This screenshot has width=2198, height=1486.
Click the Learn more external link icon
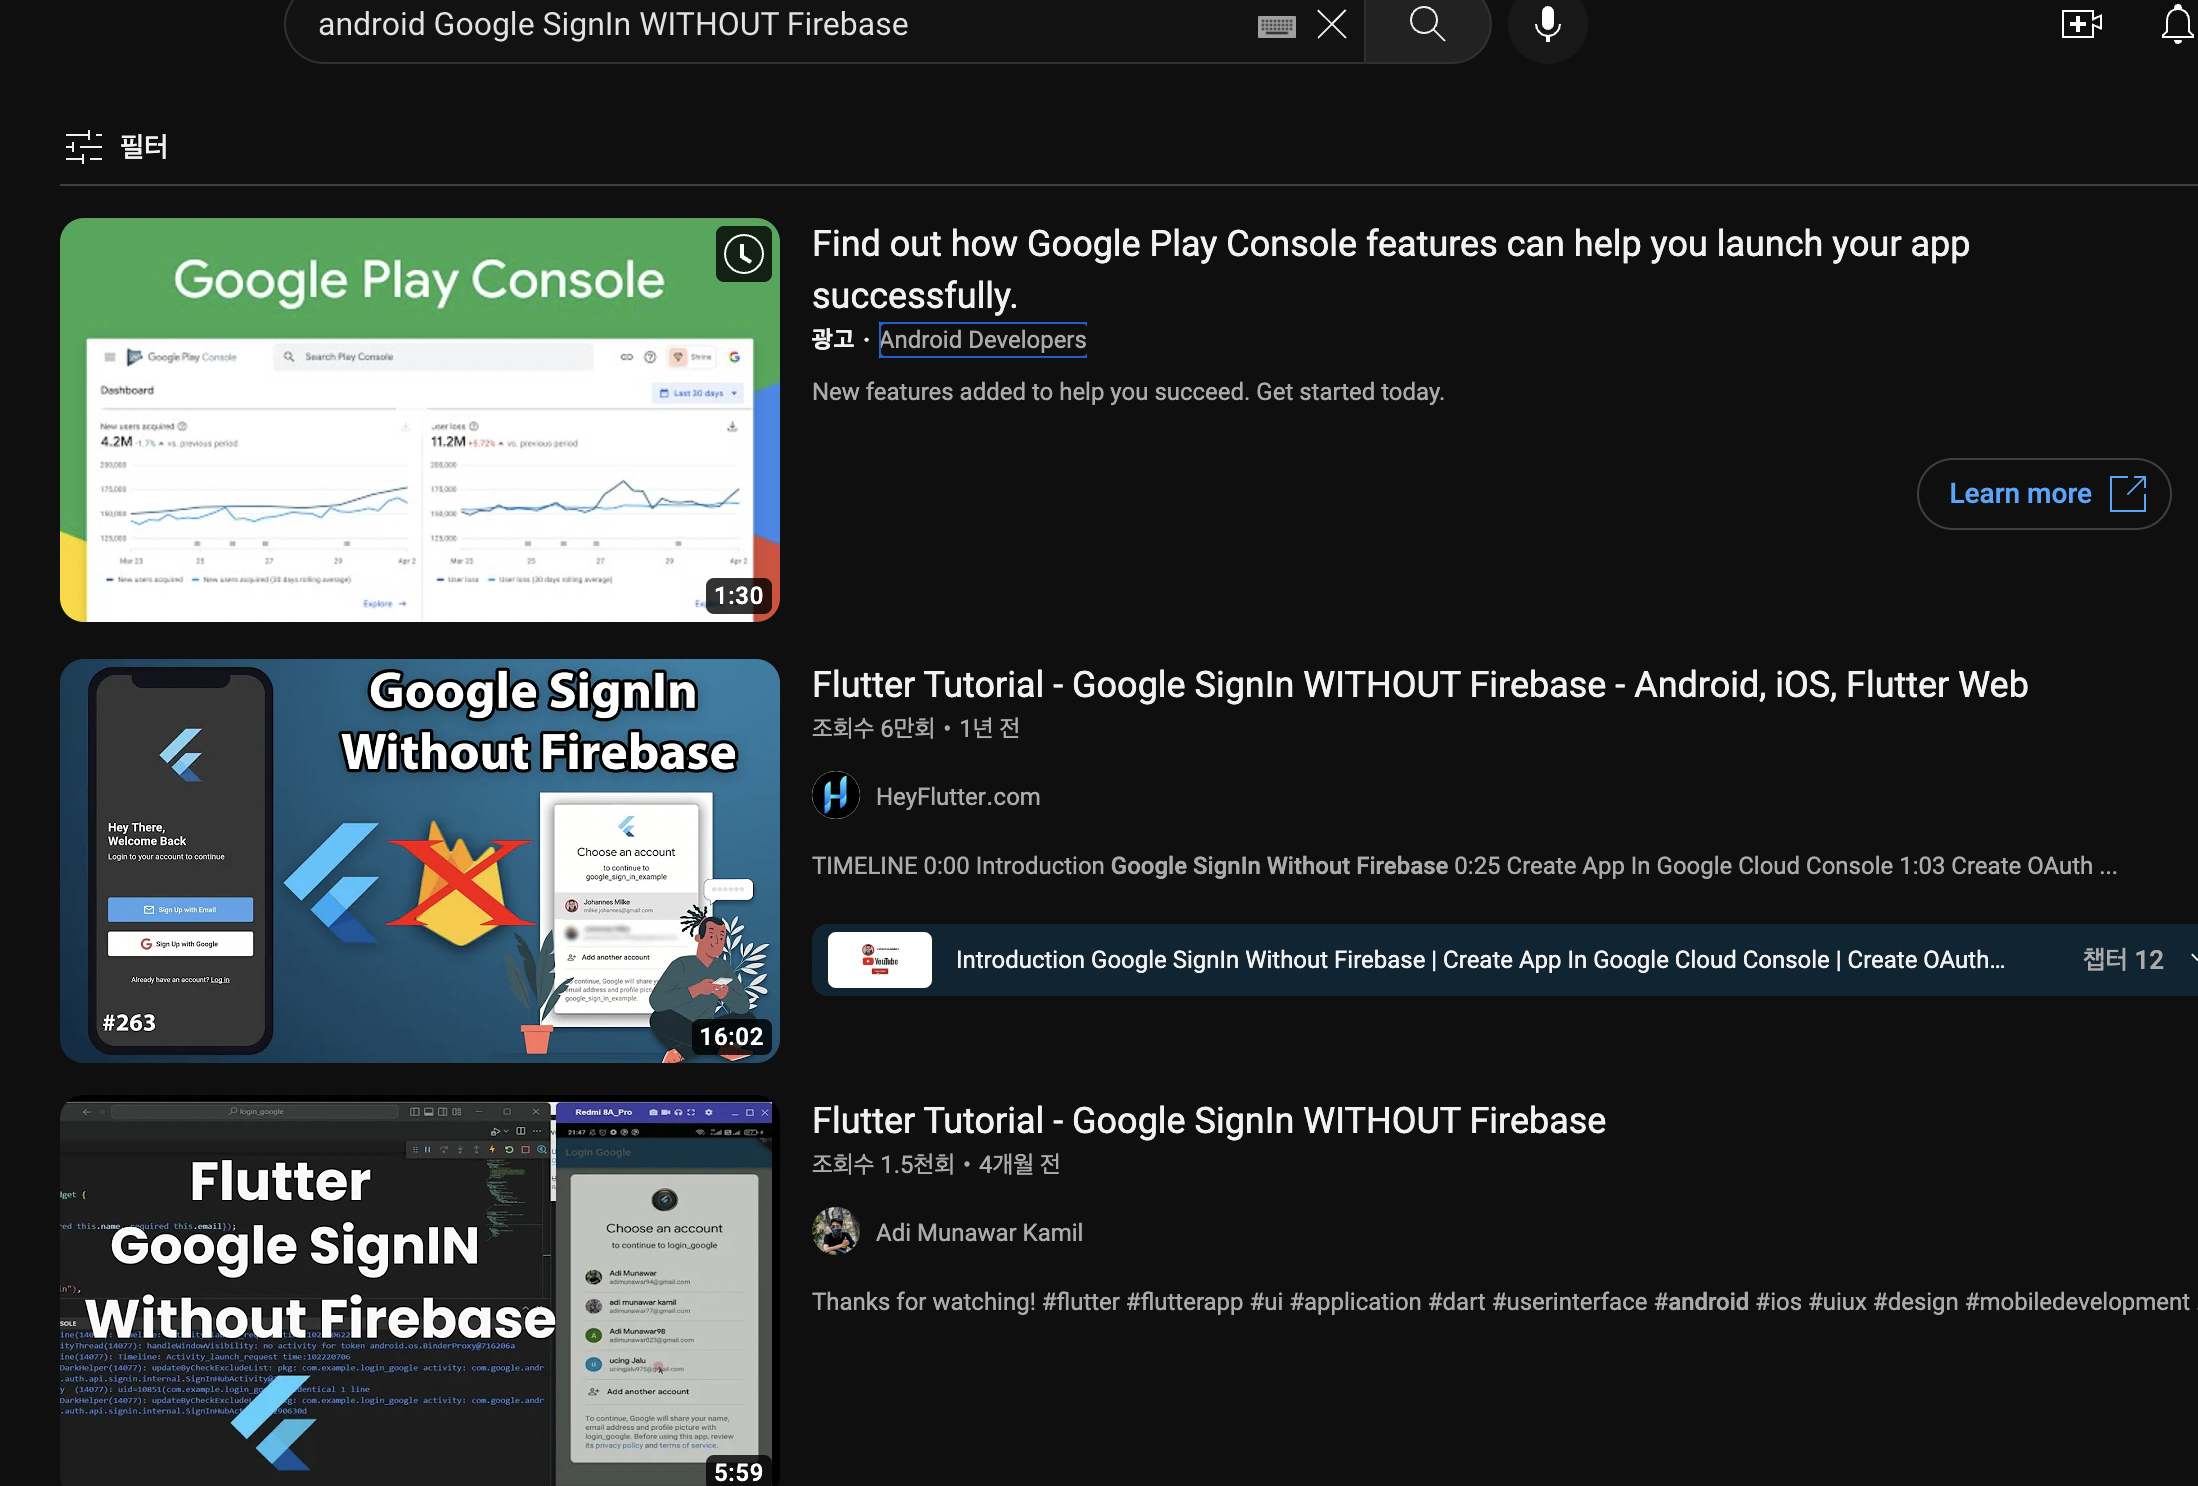pos(2128,494)
